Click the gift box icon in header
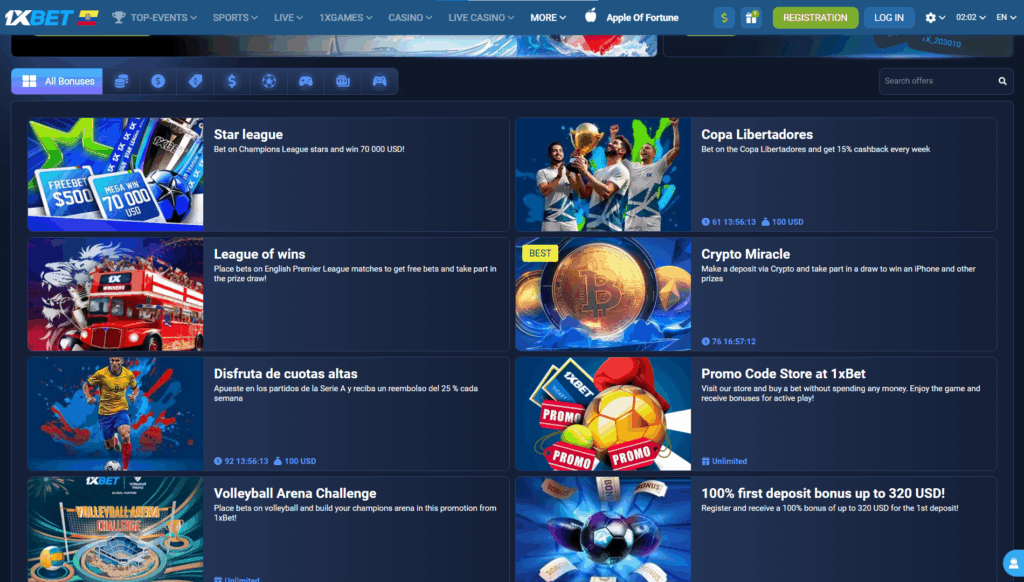 point(751,17)
